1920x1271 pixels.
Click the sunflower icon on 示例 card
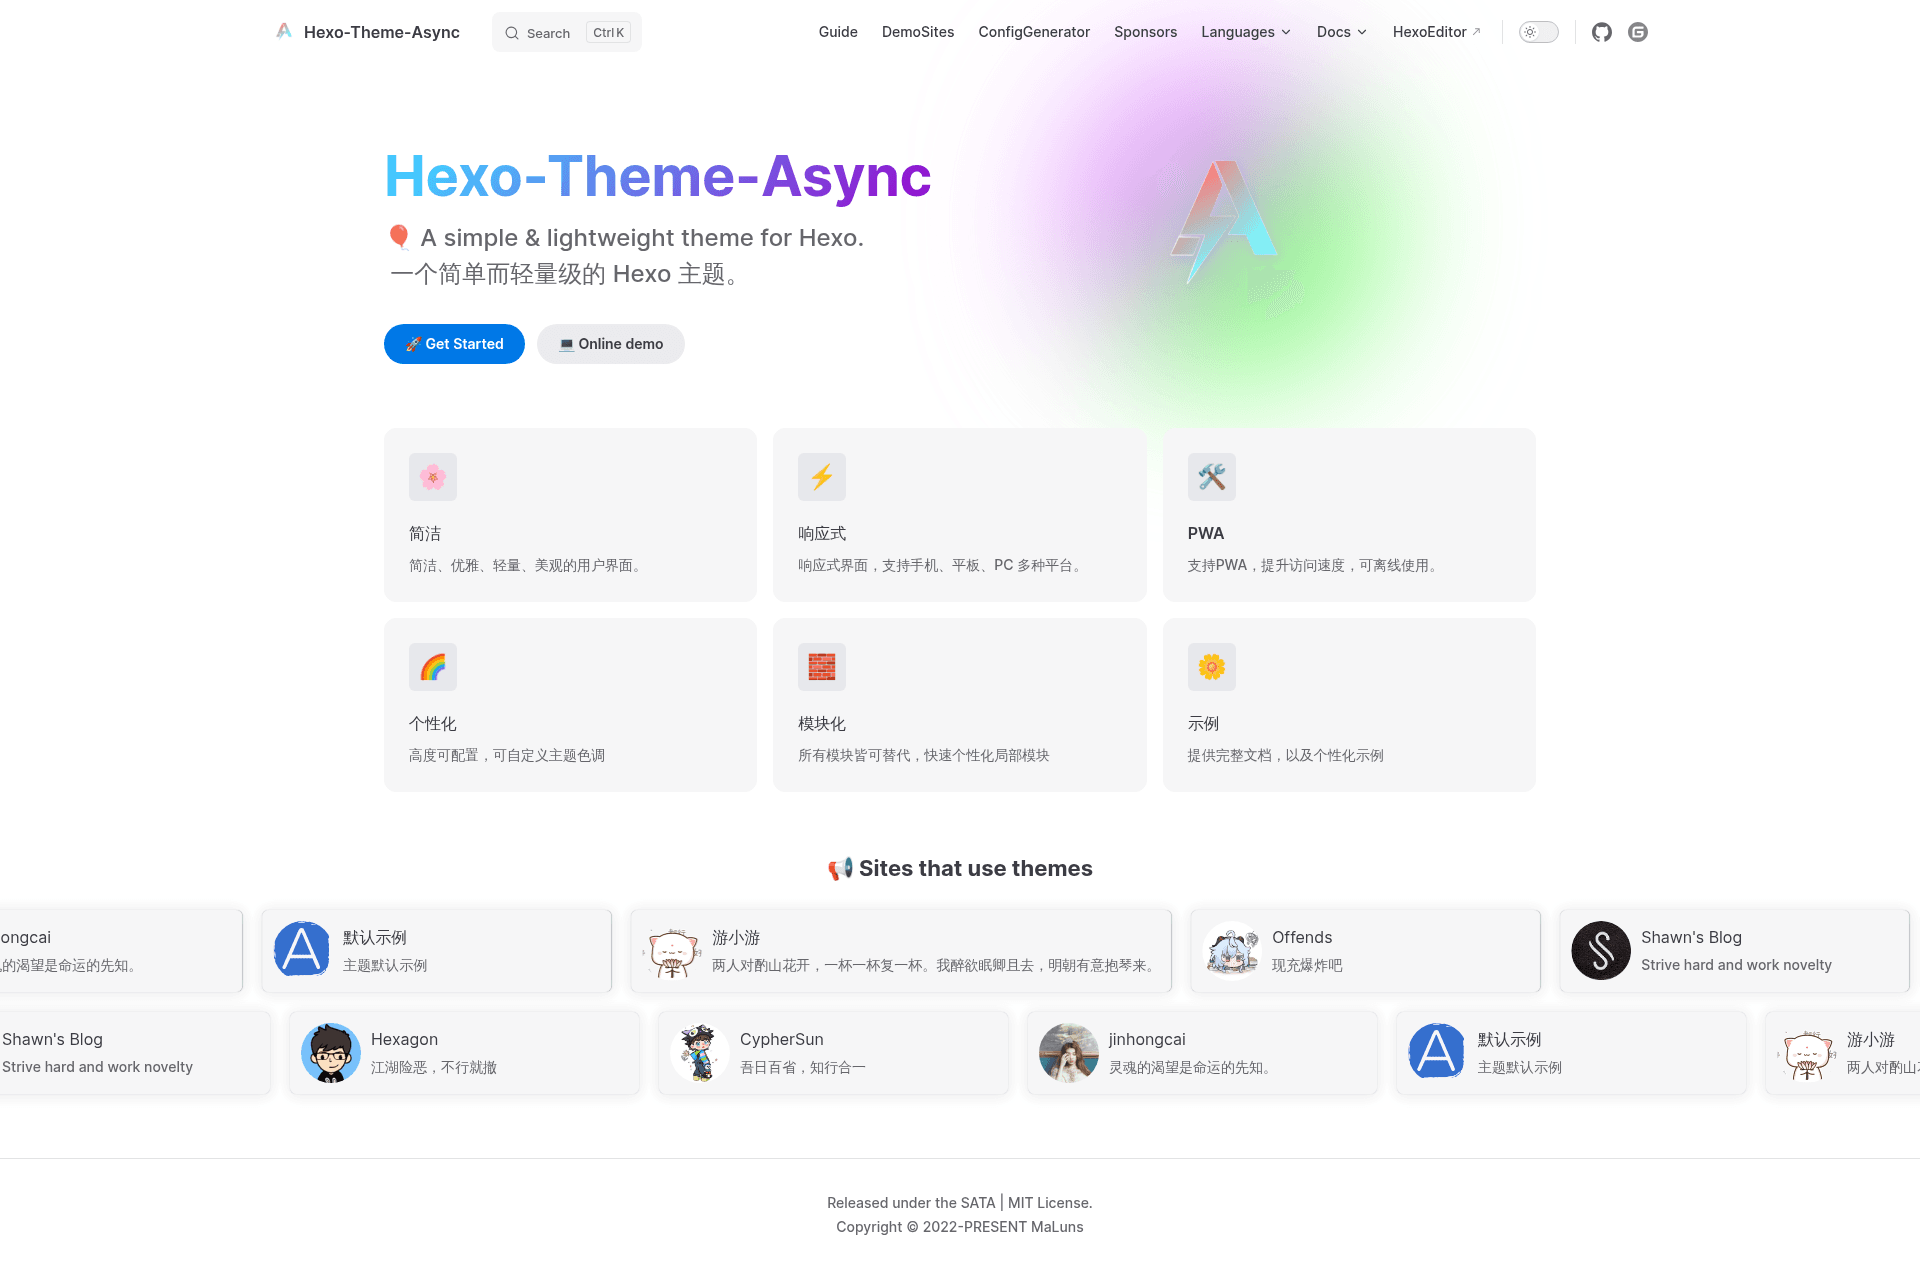click(1212, 667)
